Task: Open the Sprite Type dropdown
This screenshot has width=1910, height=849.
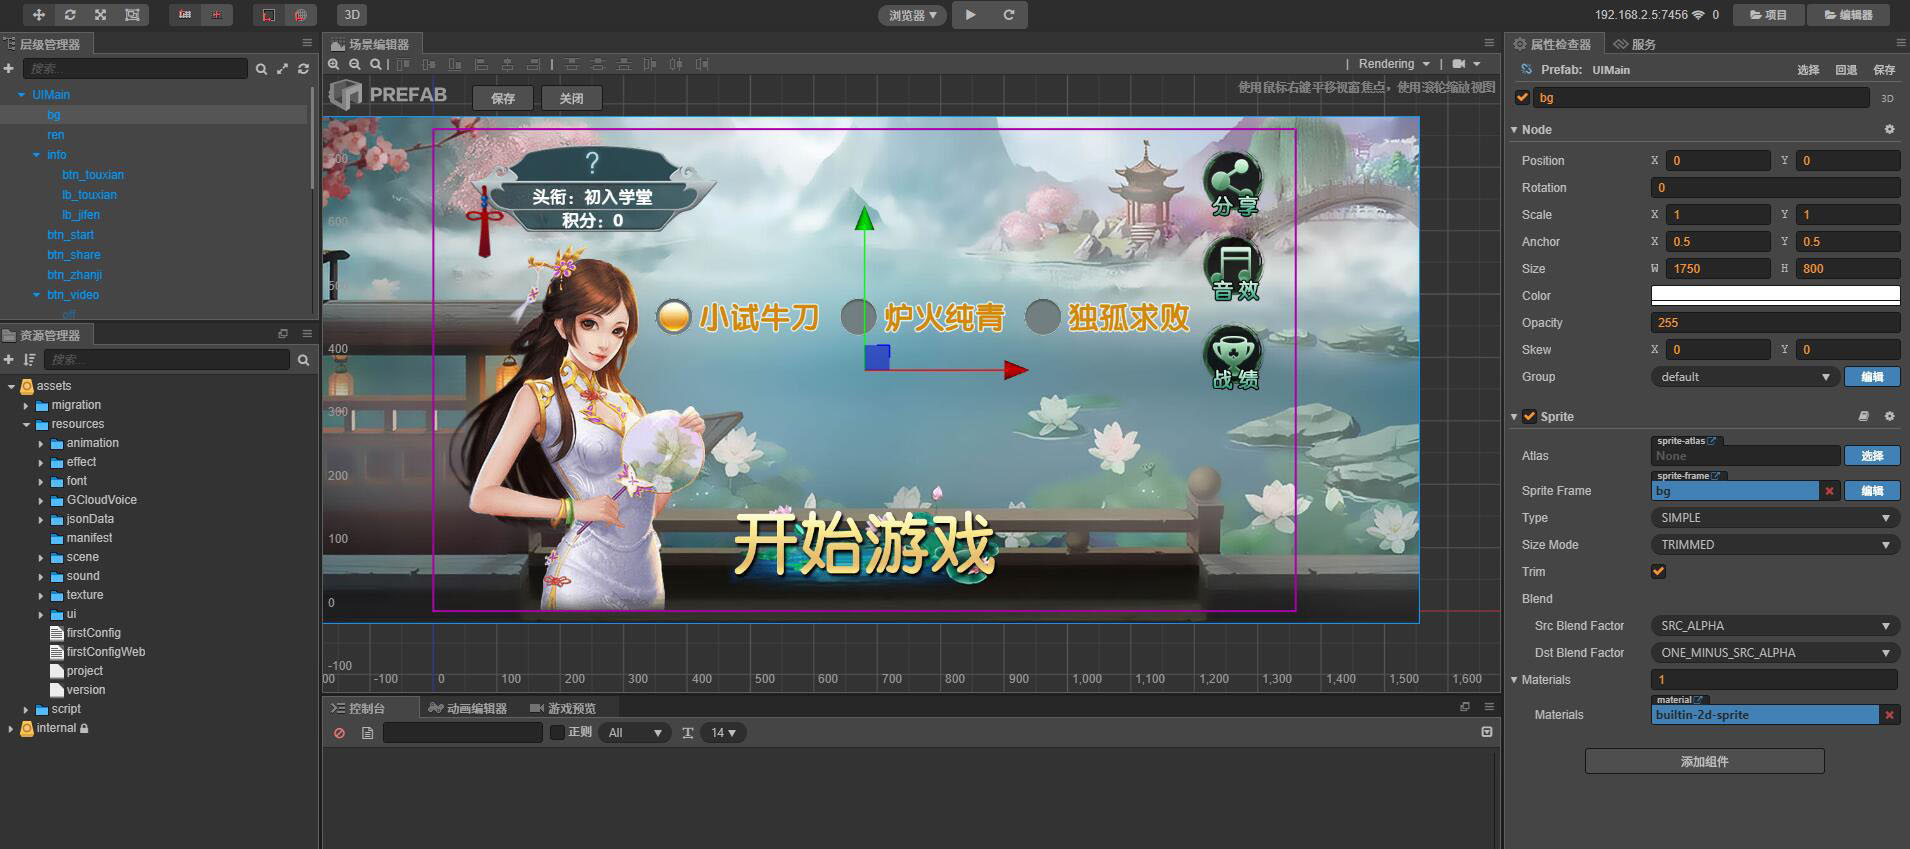Action: pyautogui.click(x=1775, y=518)
